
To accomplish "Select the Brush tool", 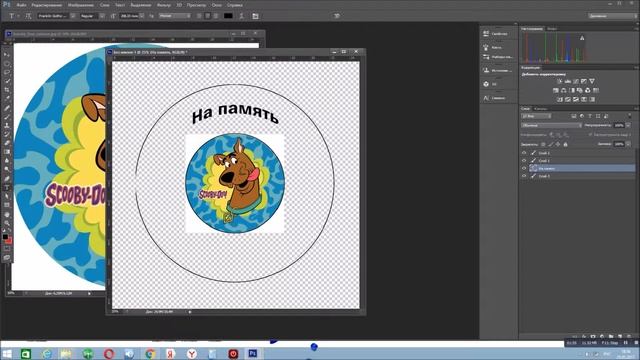I will [7, 117].
